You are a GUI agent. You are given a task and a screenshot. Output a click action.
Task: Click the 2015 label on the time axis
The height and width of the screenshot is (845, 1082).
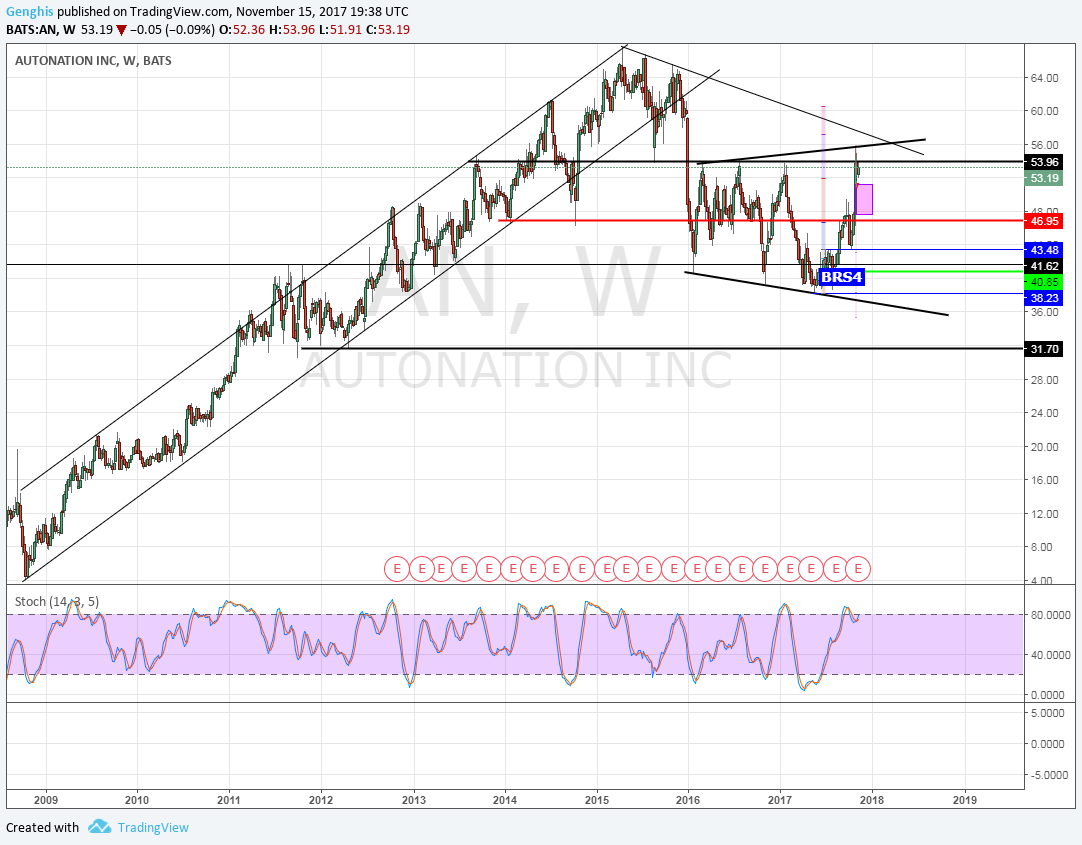(x=597, y=800)
